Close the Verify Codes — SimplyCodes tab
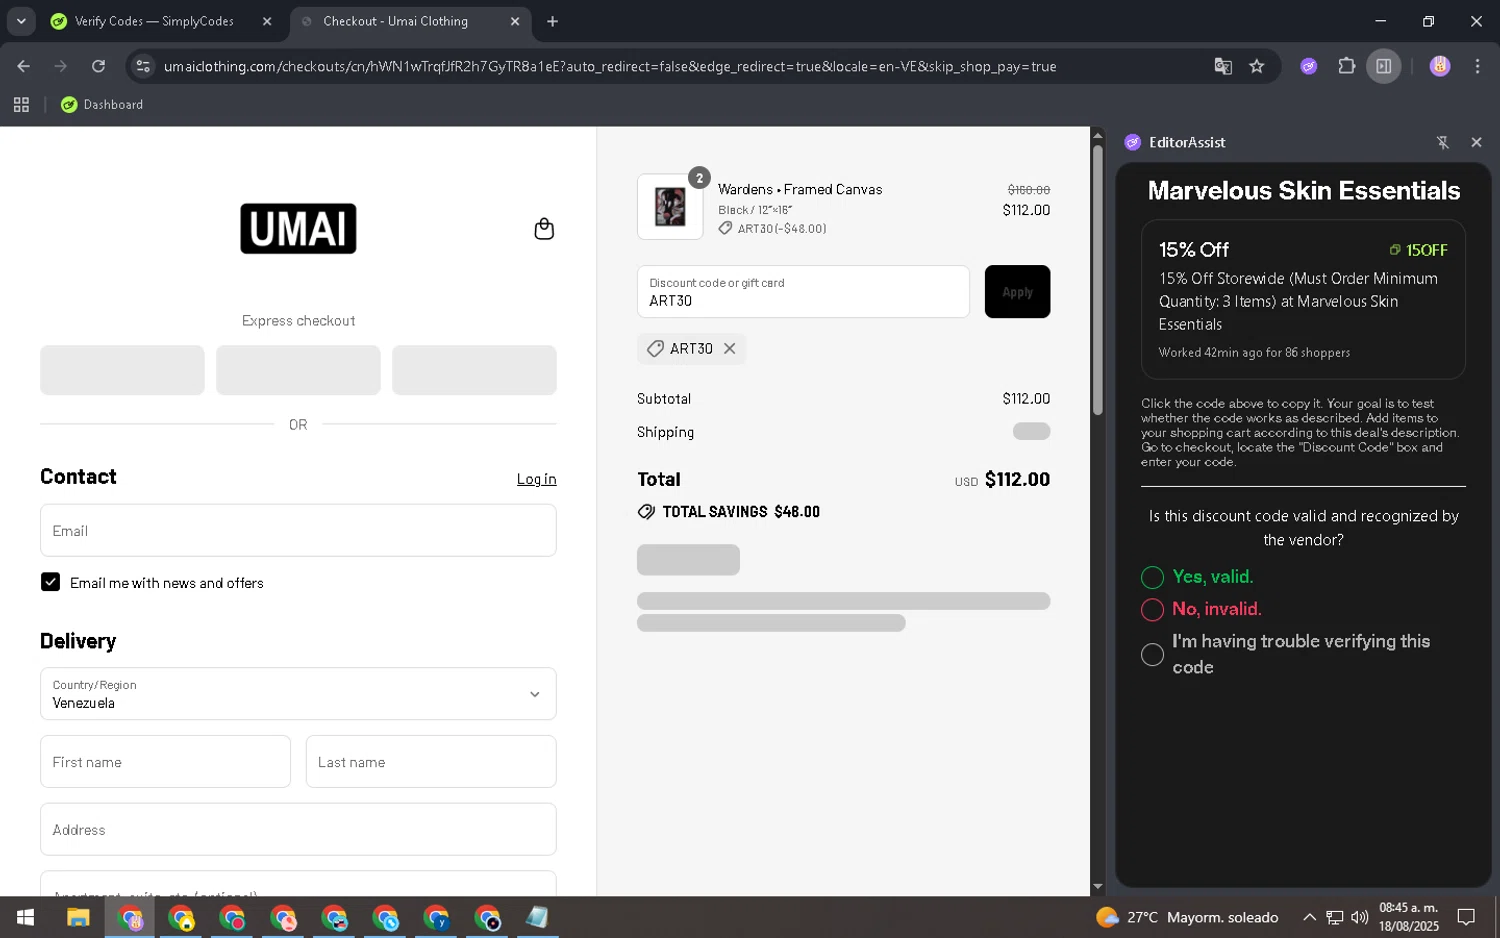 [267, 21]
